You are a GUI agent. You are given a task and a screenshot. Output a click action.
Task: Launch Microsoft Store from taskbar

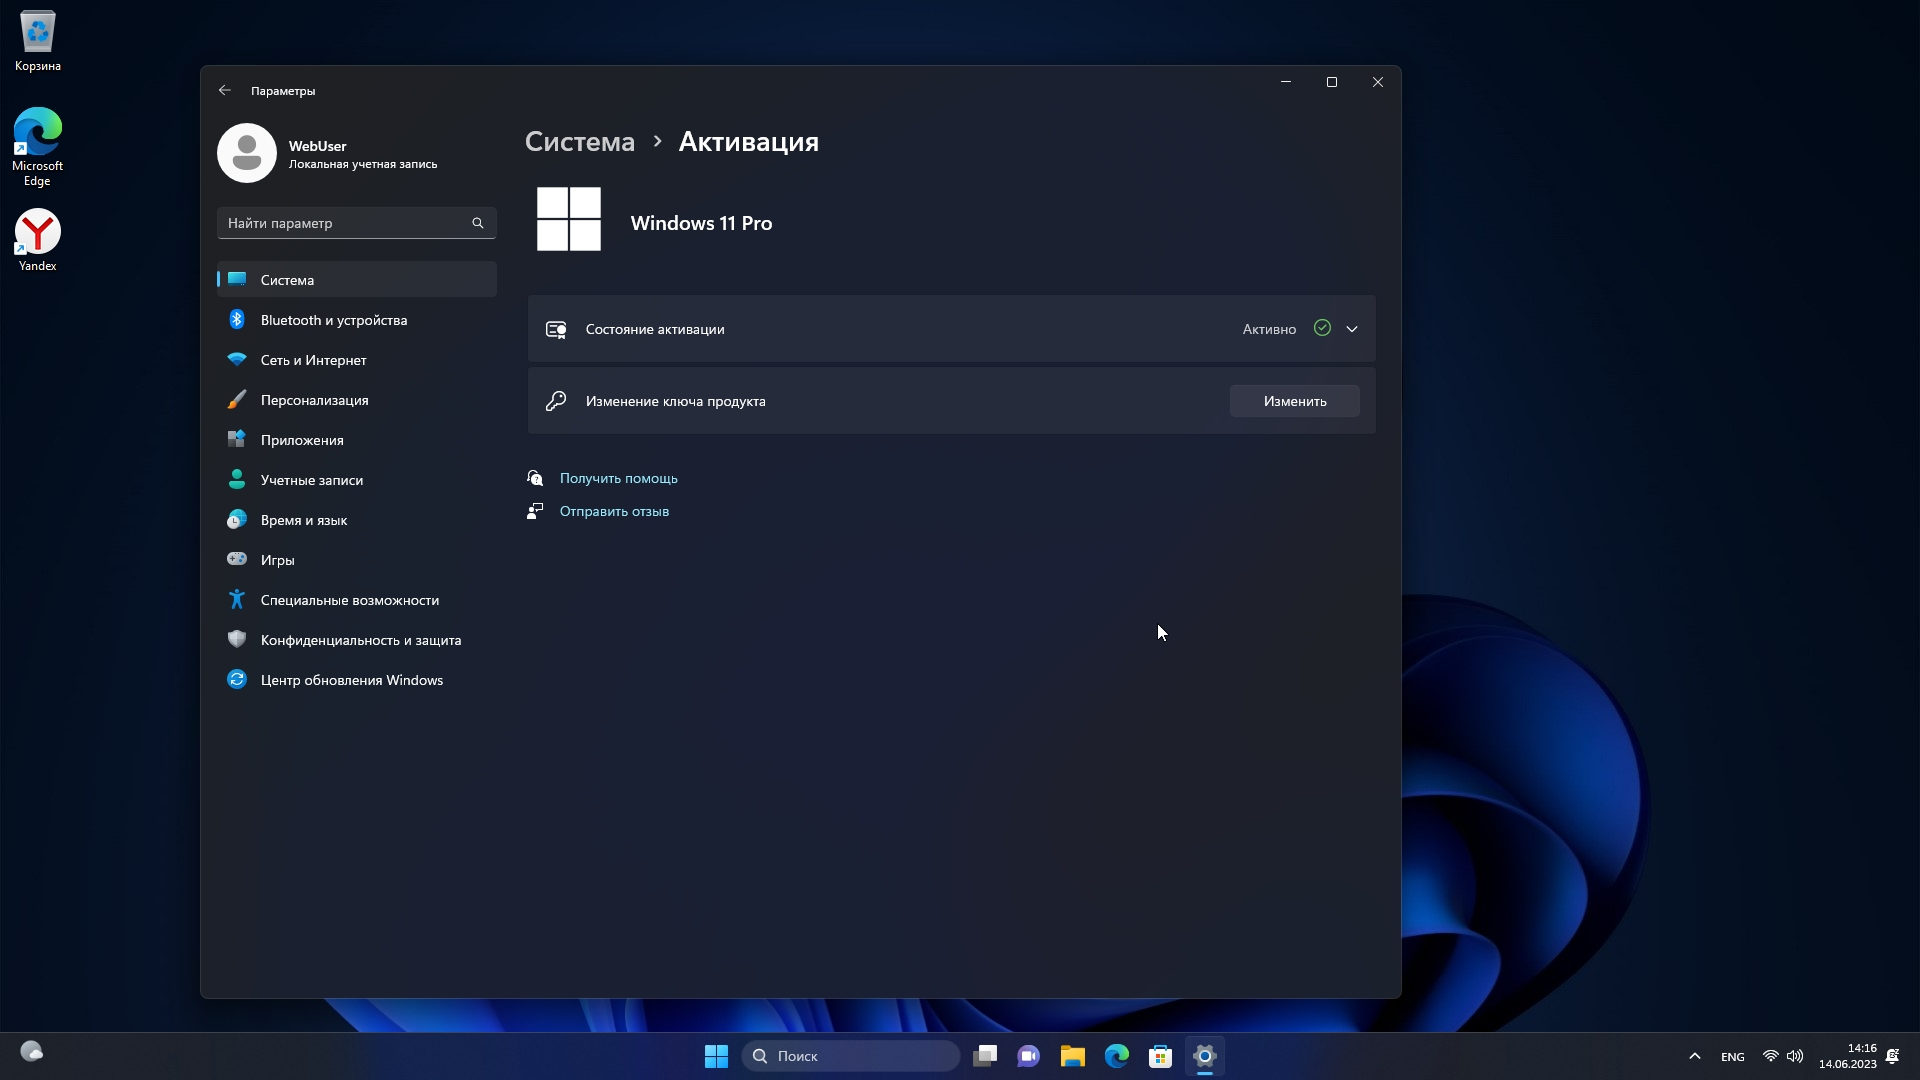(1160, 1056)
